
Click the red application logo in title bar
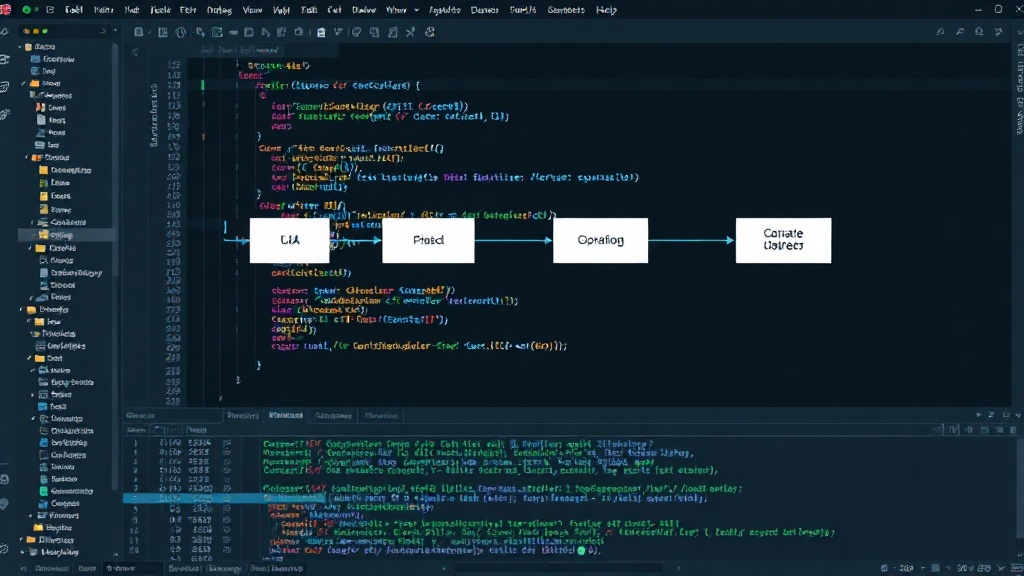pos(6,9)
